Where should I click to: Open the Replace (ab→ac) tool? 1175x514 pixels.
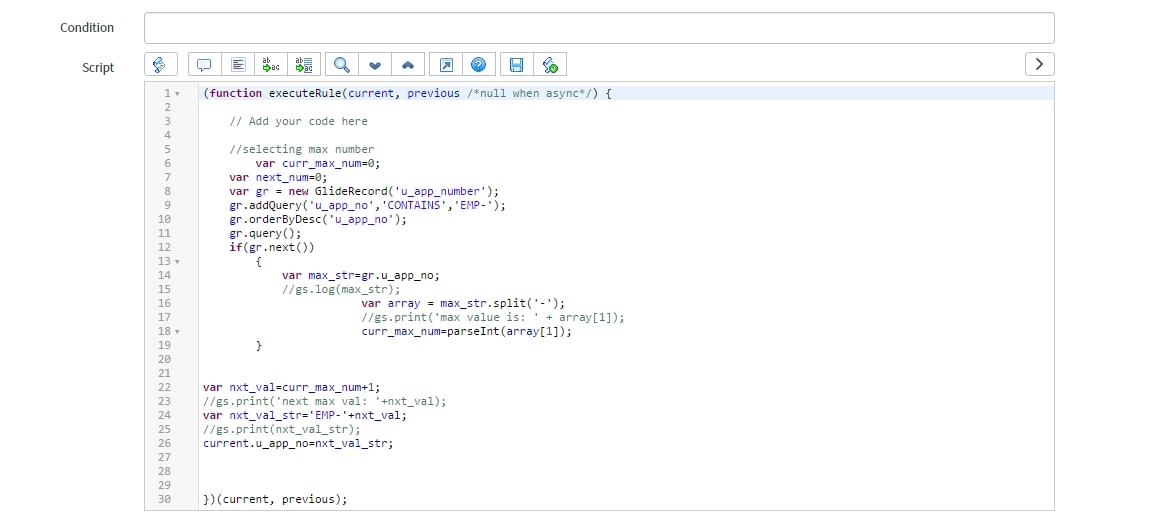[271, 64]
